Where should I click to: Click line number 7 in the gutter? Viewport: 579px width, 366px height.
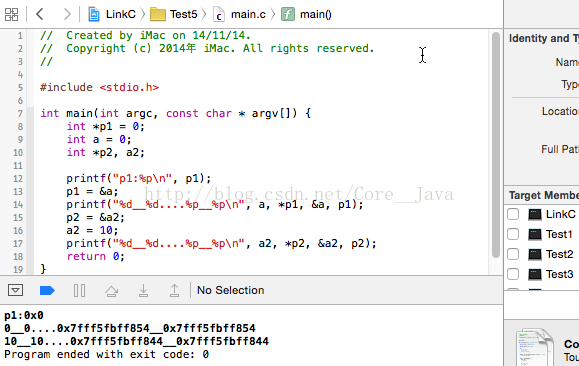pyautogui.click(x=20, y=113)
